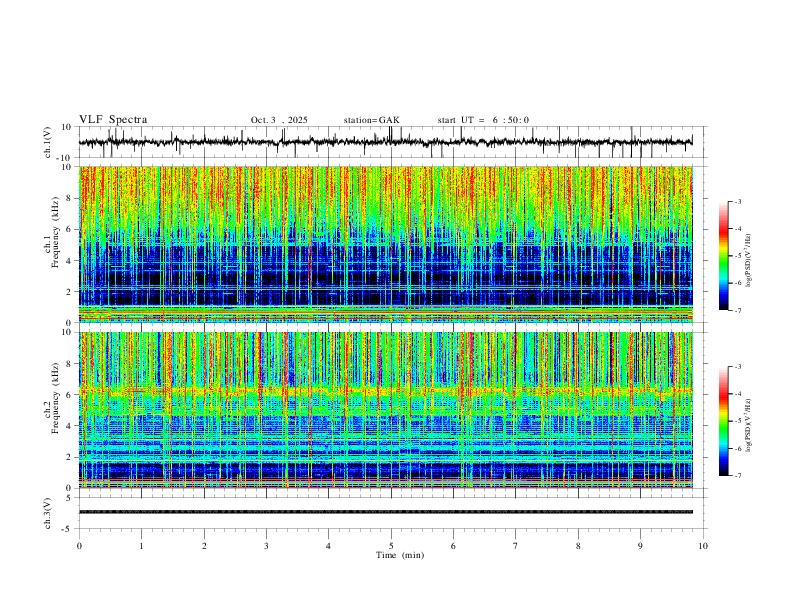Click the 'station=GAK' label
Image resolution: width=792 pixels, height=612 pixels.
(x=371, y=120)
